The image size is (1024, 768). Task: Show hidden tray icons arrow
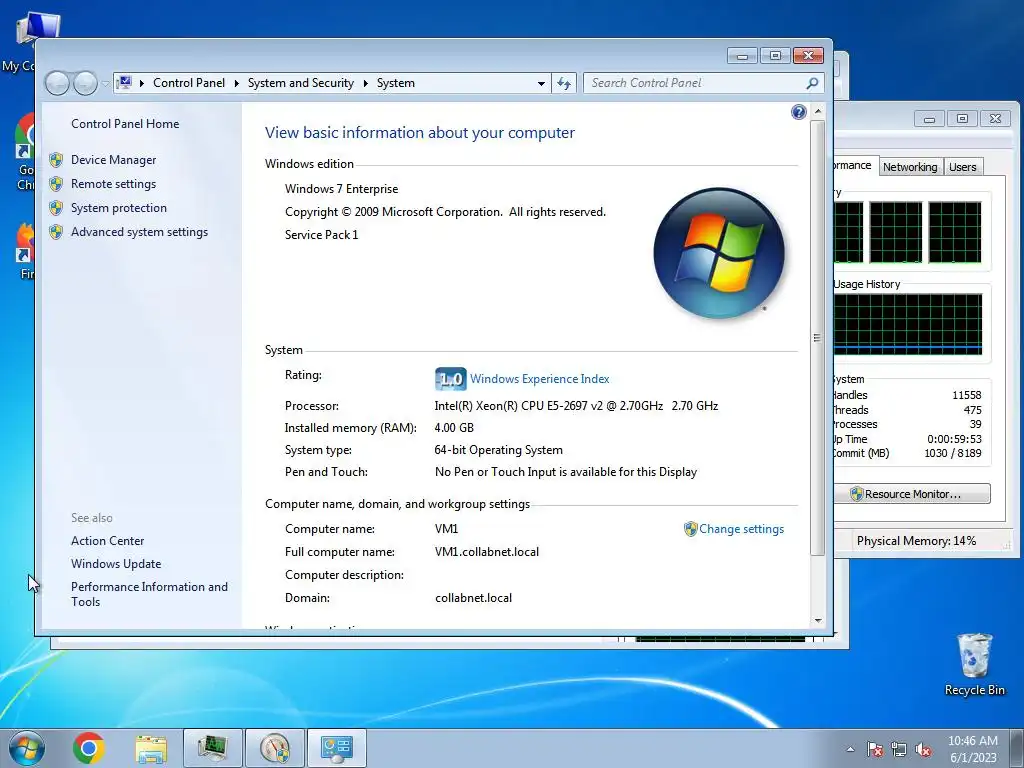[850, 749]
